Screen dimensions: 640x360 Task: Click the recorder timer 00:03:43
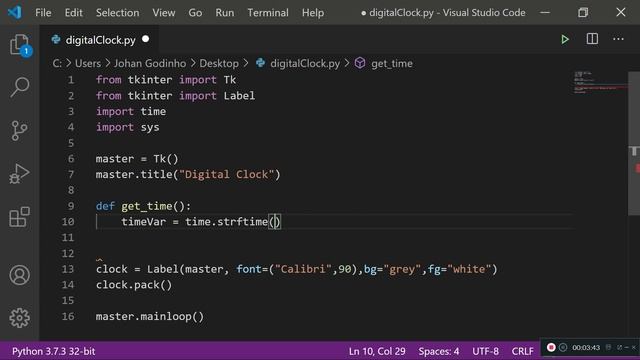pyautogui.click(x=586, y=347)
